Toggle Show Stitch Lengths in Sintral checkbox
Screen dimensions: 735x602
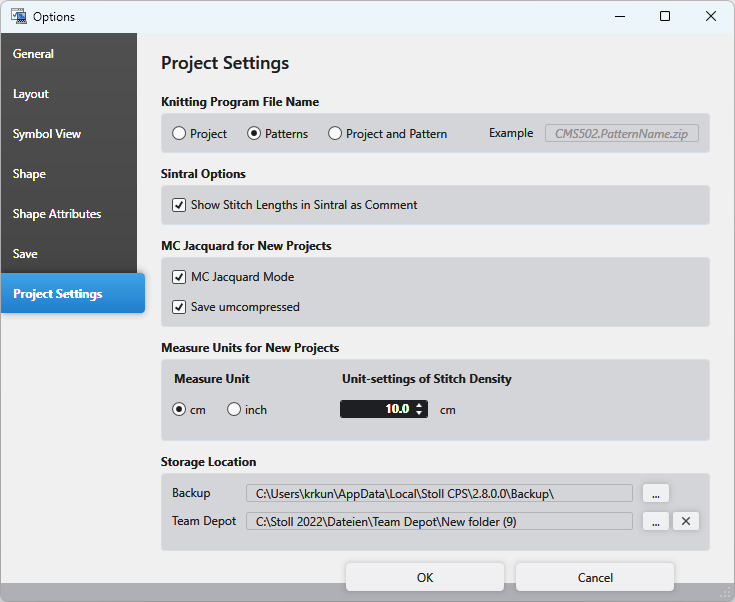pos(179,205)
